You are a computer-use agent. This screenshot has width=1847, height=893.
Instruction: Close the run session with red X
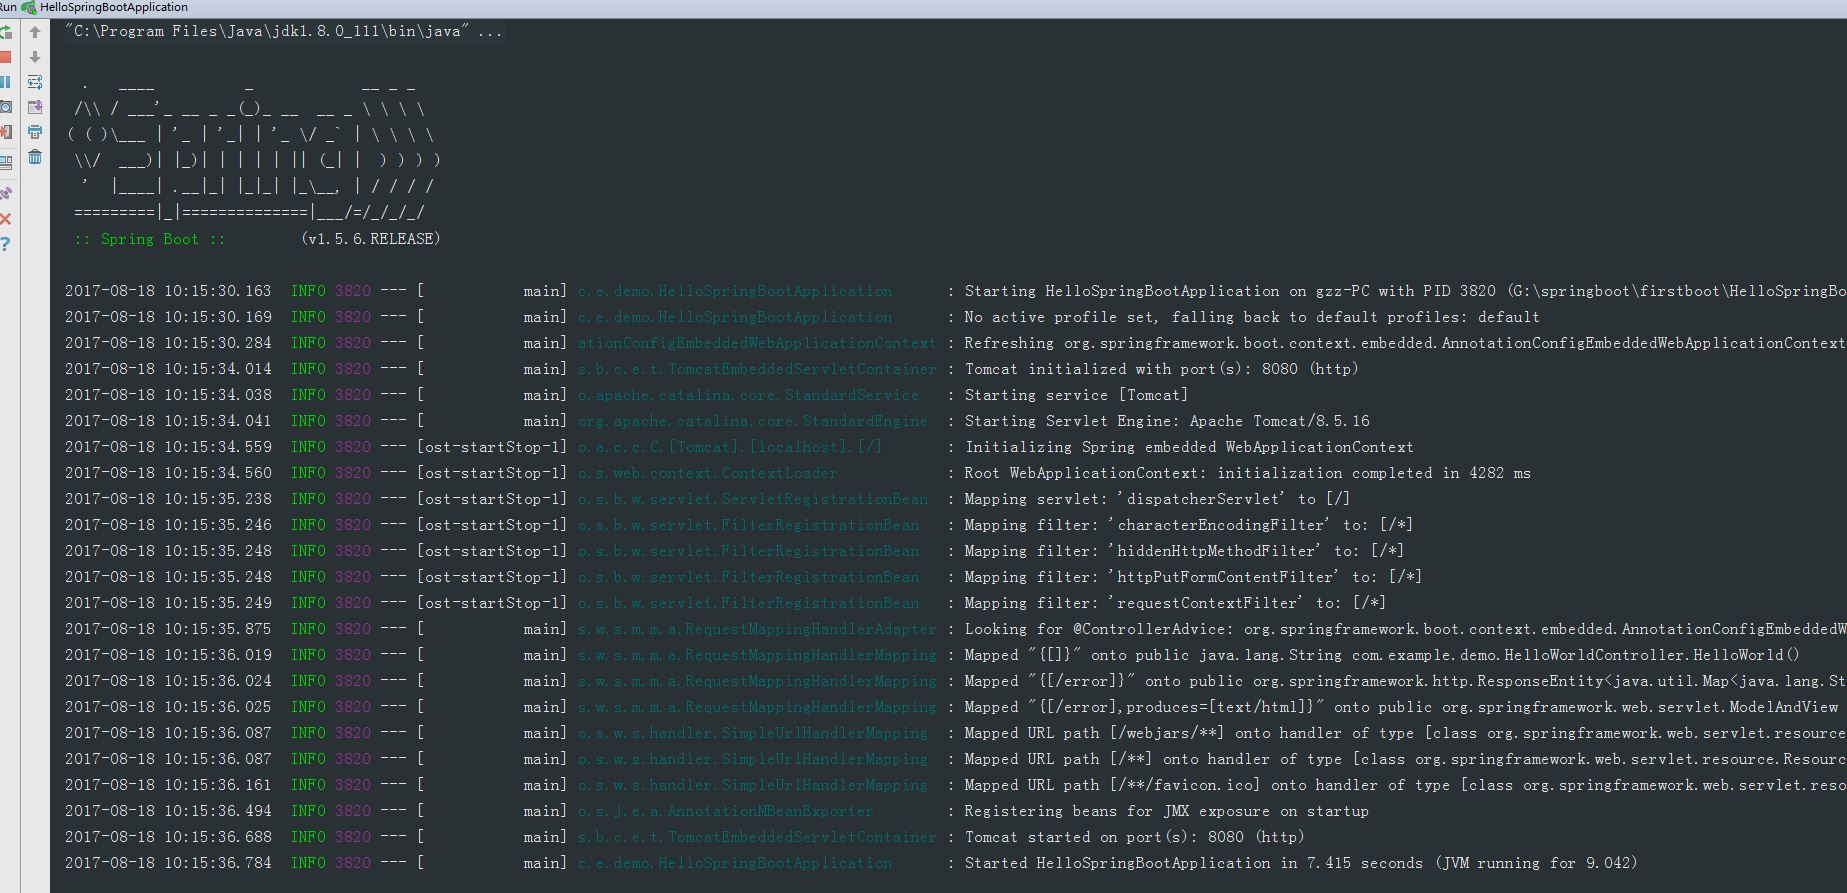click(5, 218)
